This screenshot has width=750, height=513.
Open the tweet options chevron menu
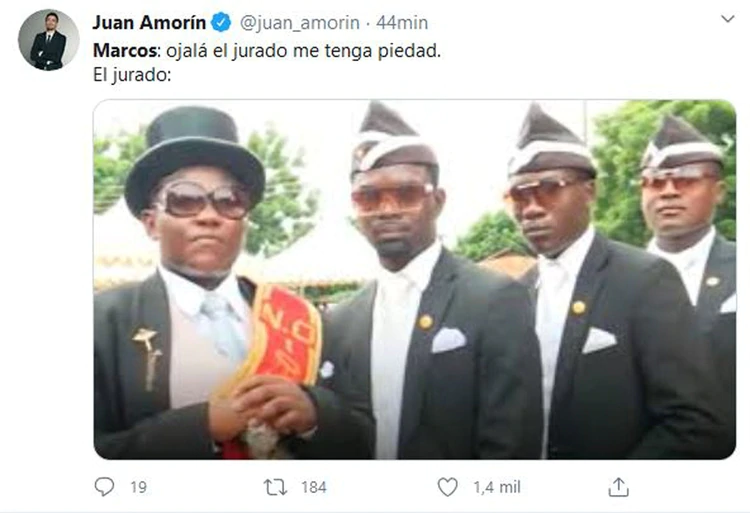point(726,19)
